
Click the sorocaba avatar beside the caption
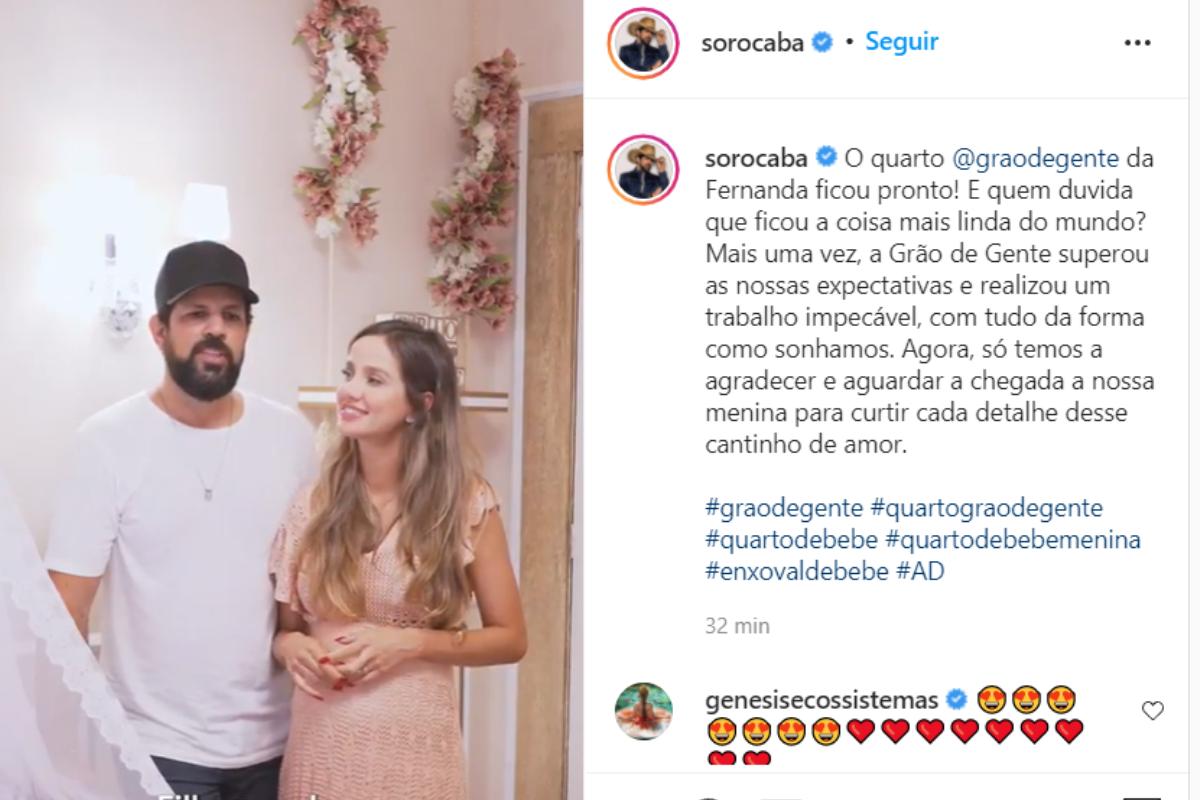(x=641, y=172)
